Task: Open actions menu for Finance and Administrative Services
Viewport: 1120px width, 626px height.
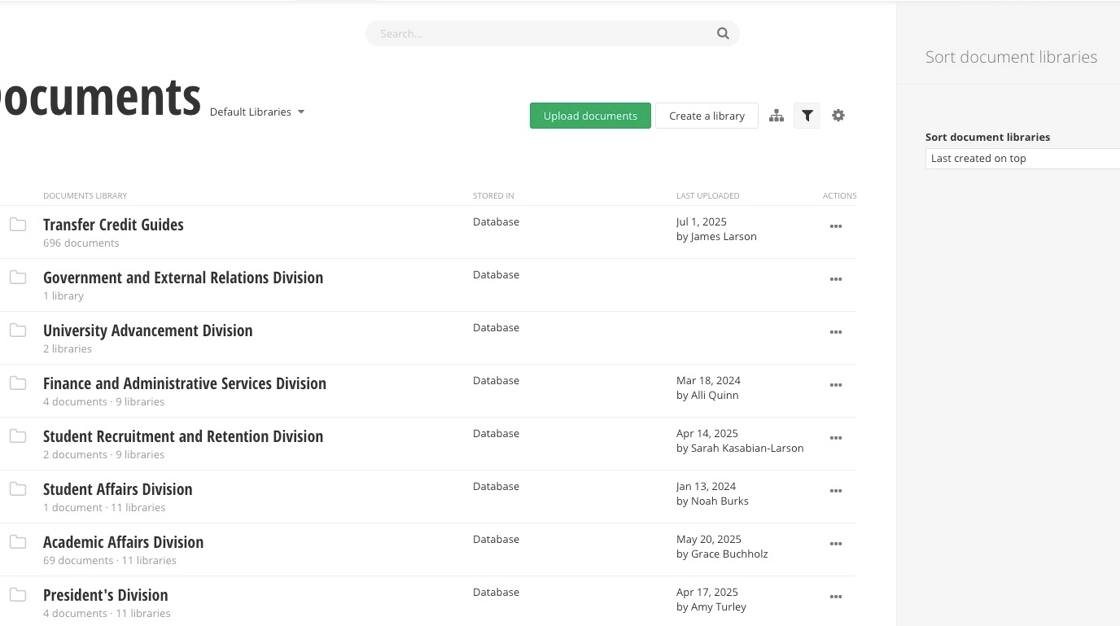Action: pos(836,386)
